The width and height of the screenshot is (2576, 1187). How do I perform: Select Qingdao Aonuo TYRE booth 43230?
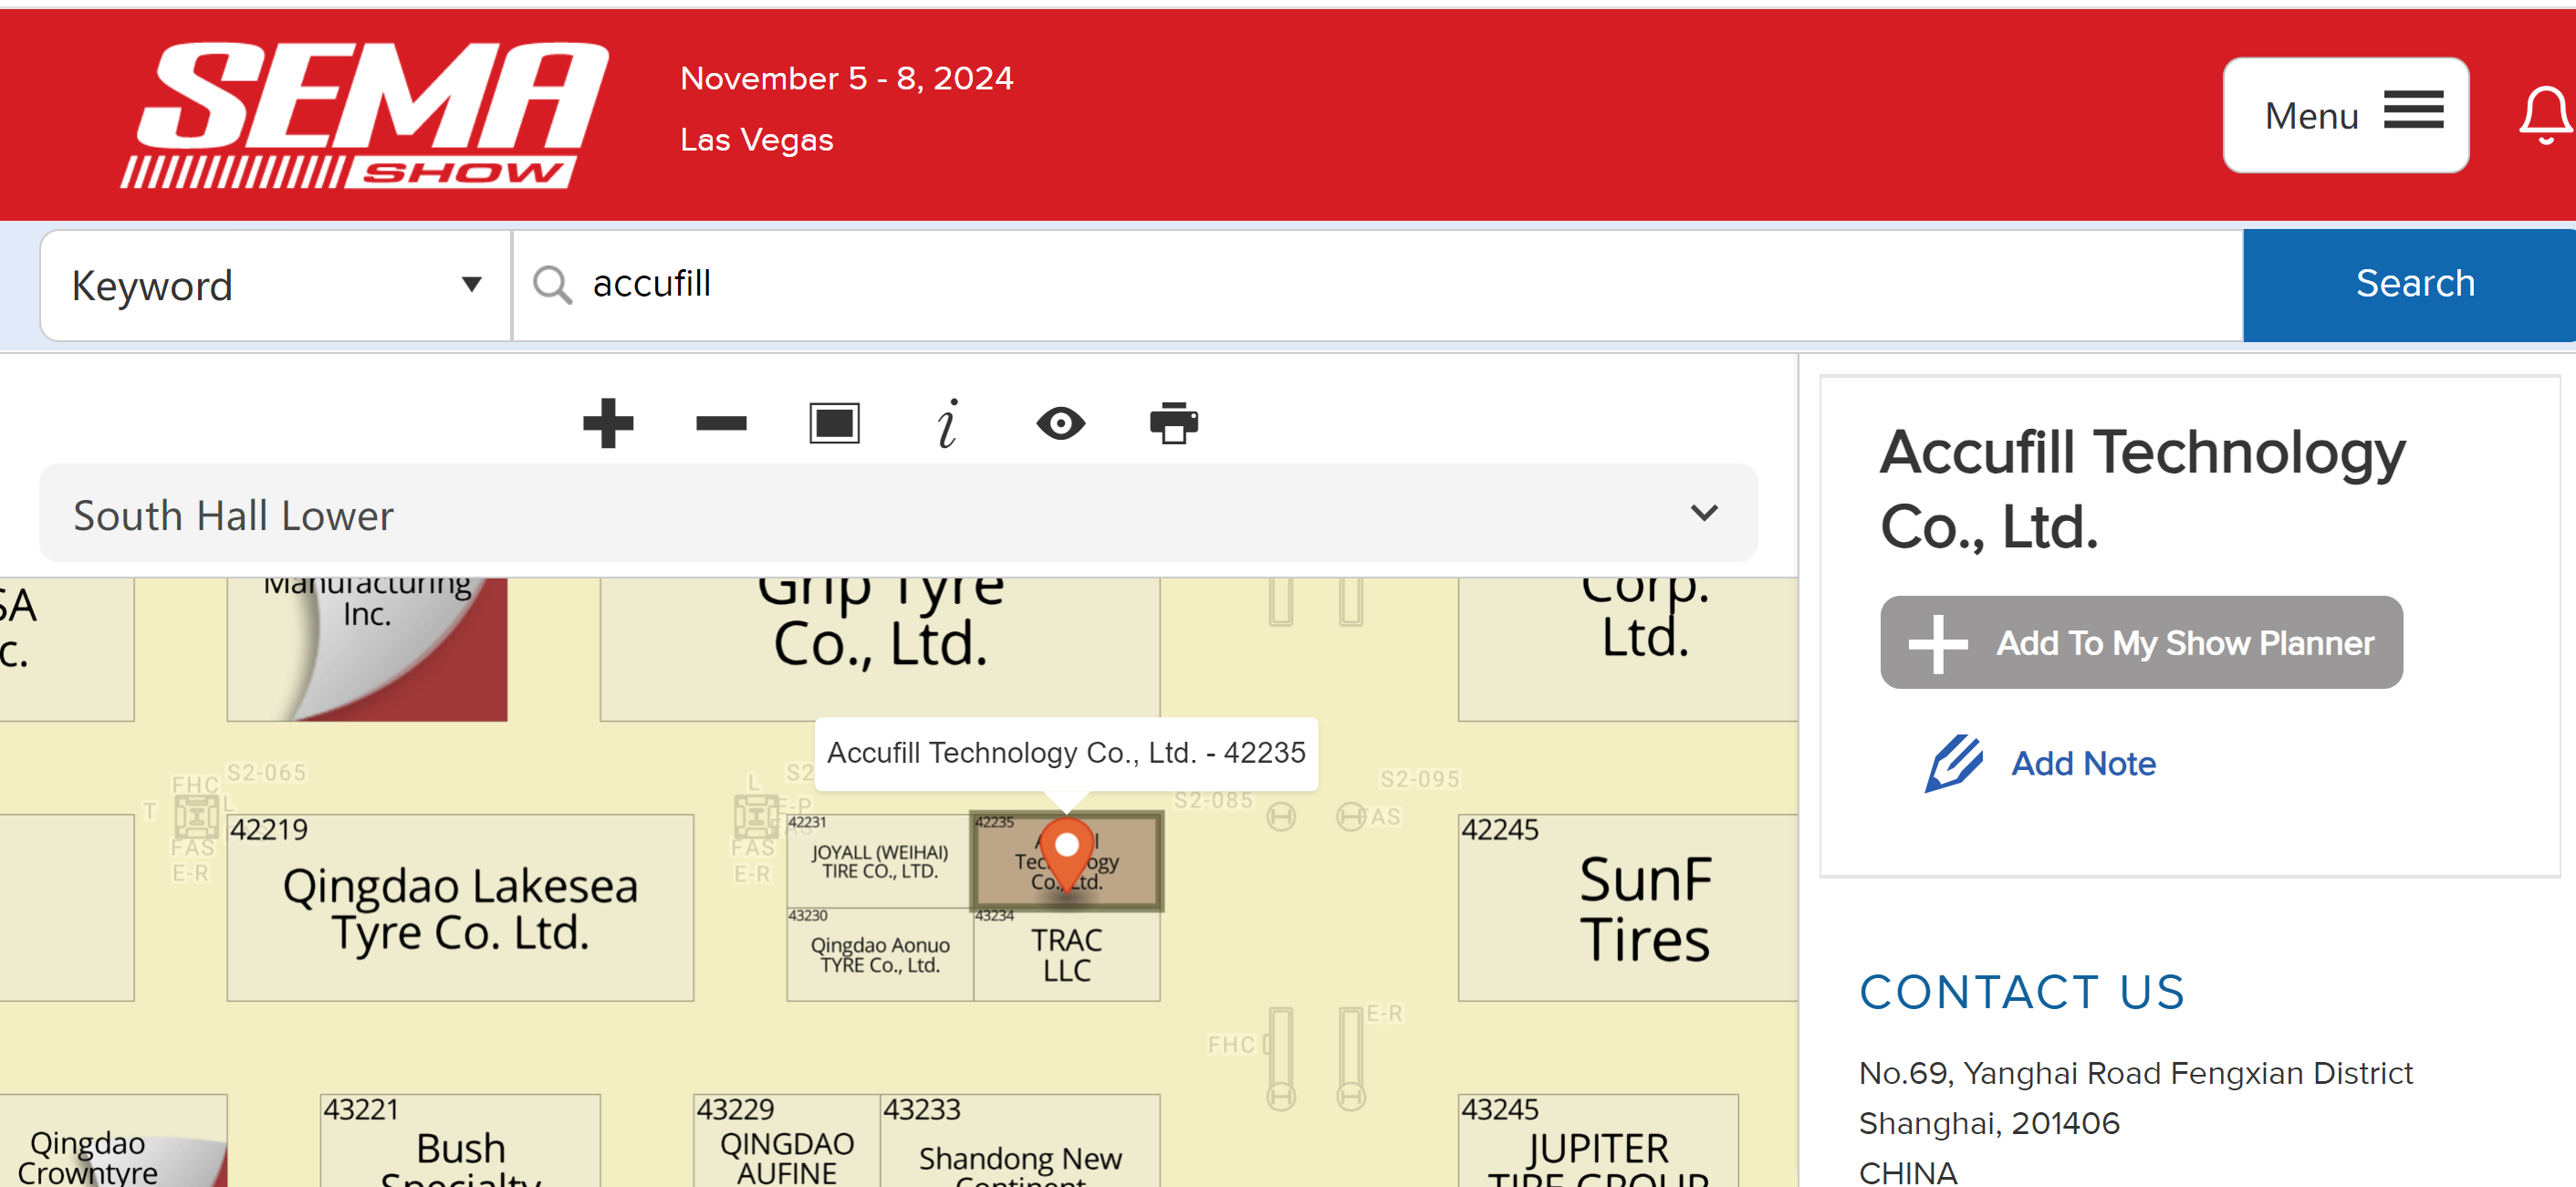pyautogui.click(x=879, y=954)
